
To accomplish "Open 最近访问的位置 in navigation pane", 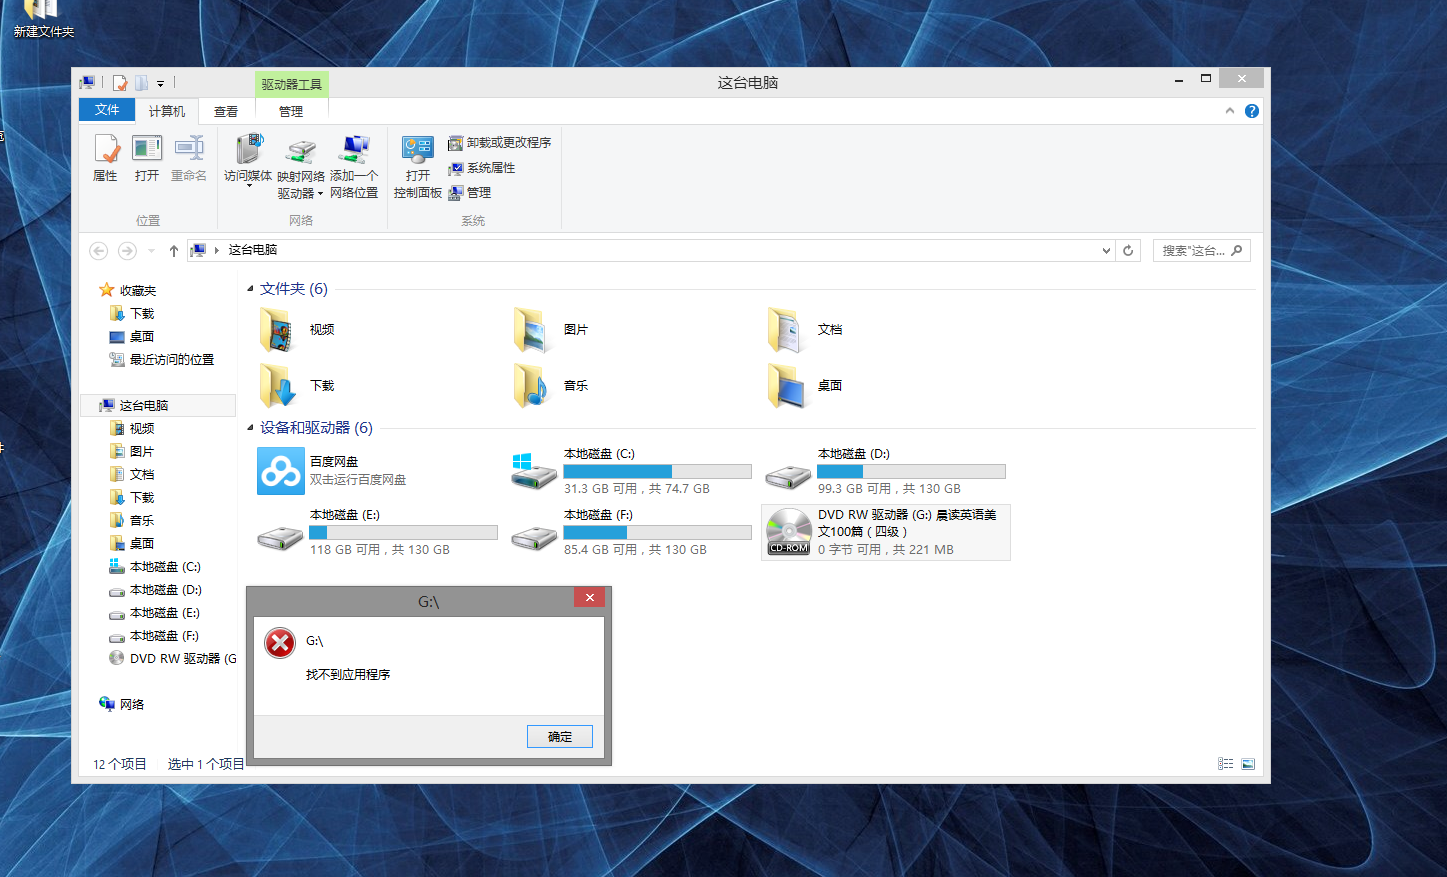I will pos(161,360).
